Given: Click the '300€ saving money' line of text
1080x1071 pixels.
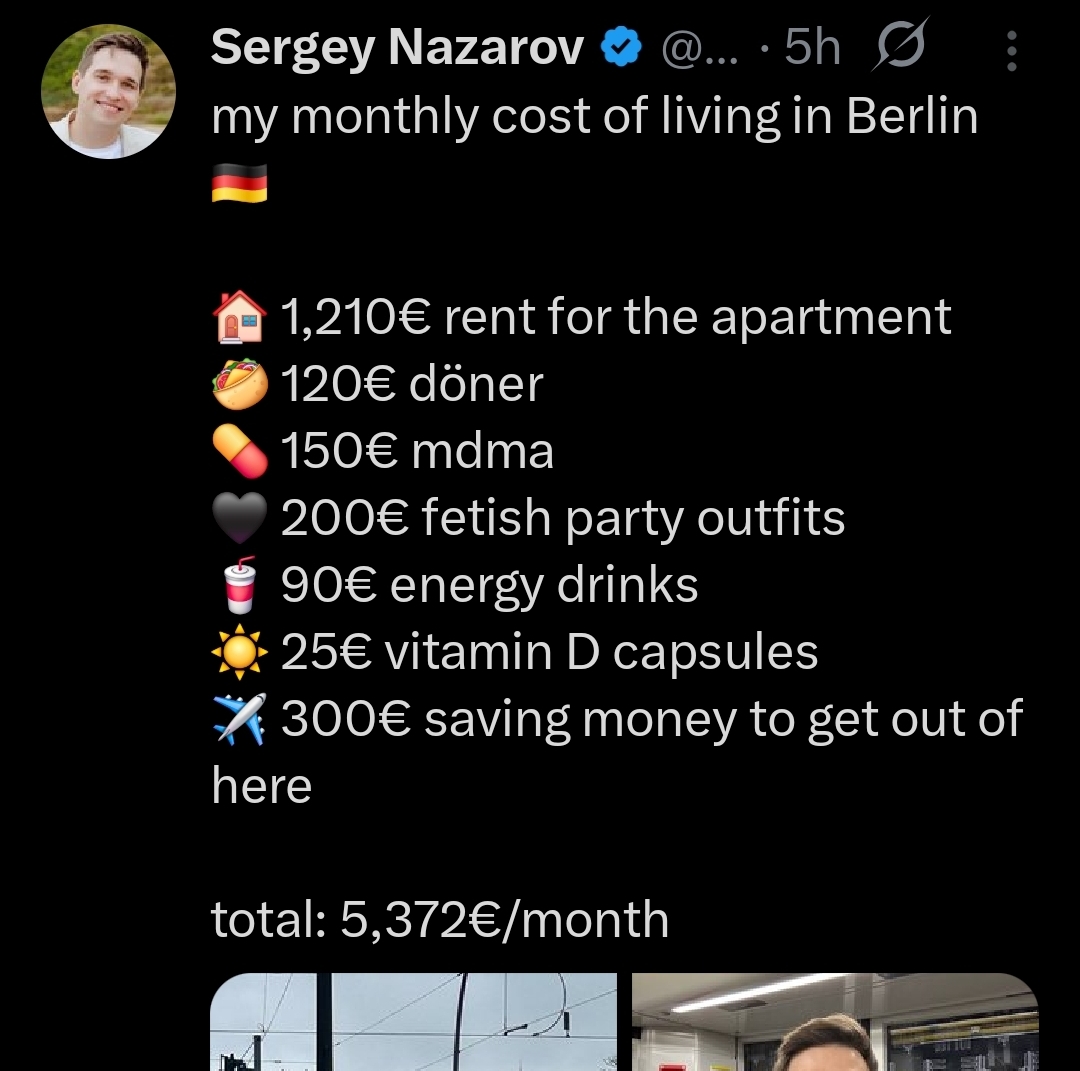Looking at the screenshot, I should click(x=650, y=717).
